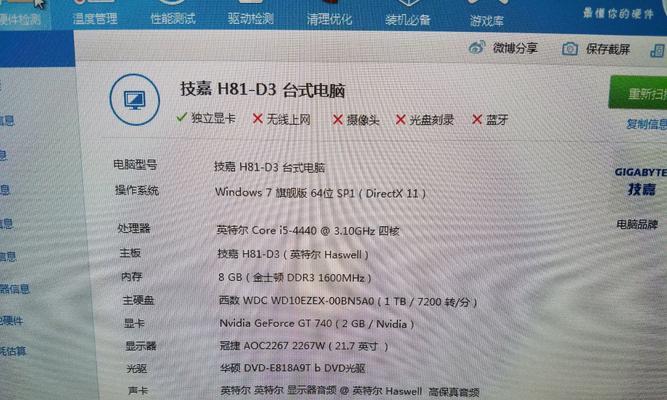The height and width of the screenshot is (400, 667).
Task: Click the 电脑品牌 label under the logo
Action: [x=637, y=224]
